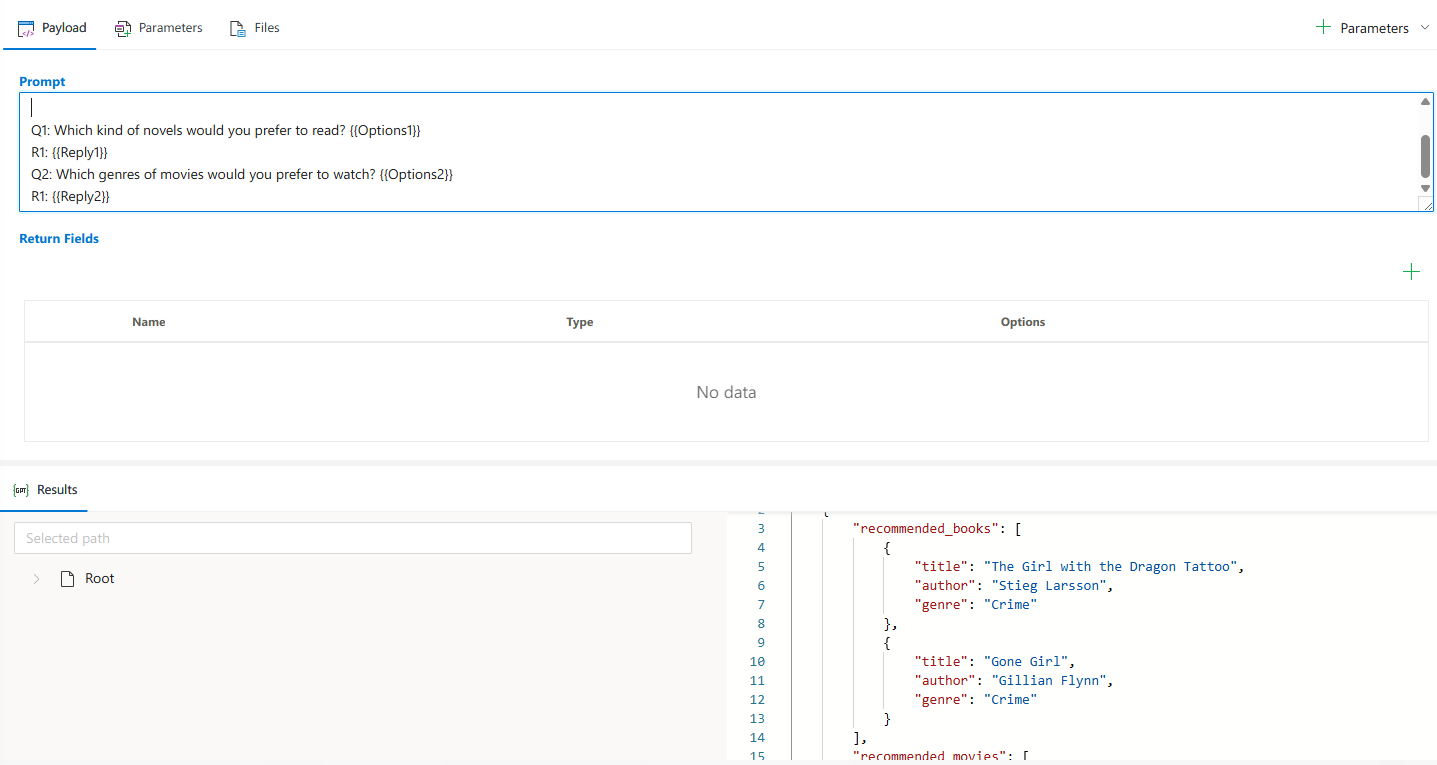
Task: Click the Q1 novels question line
Action: tap(226, 131)
